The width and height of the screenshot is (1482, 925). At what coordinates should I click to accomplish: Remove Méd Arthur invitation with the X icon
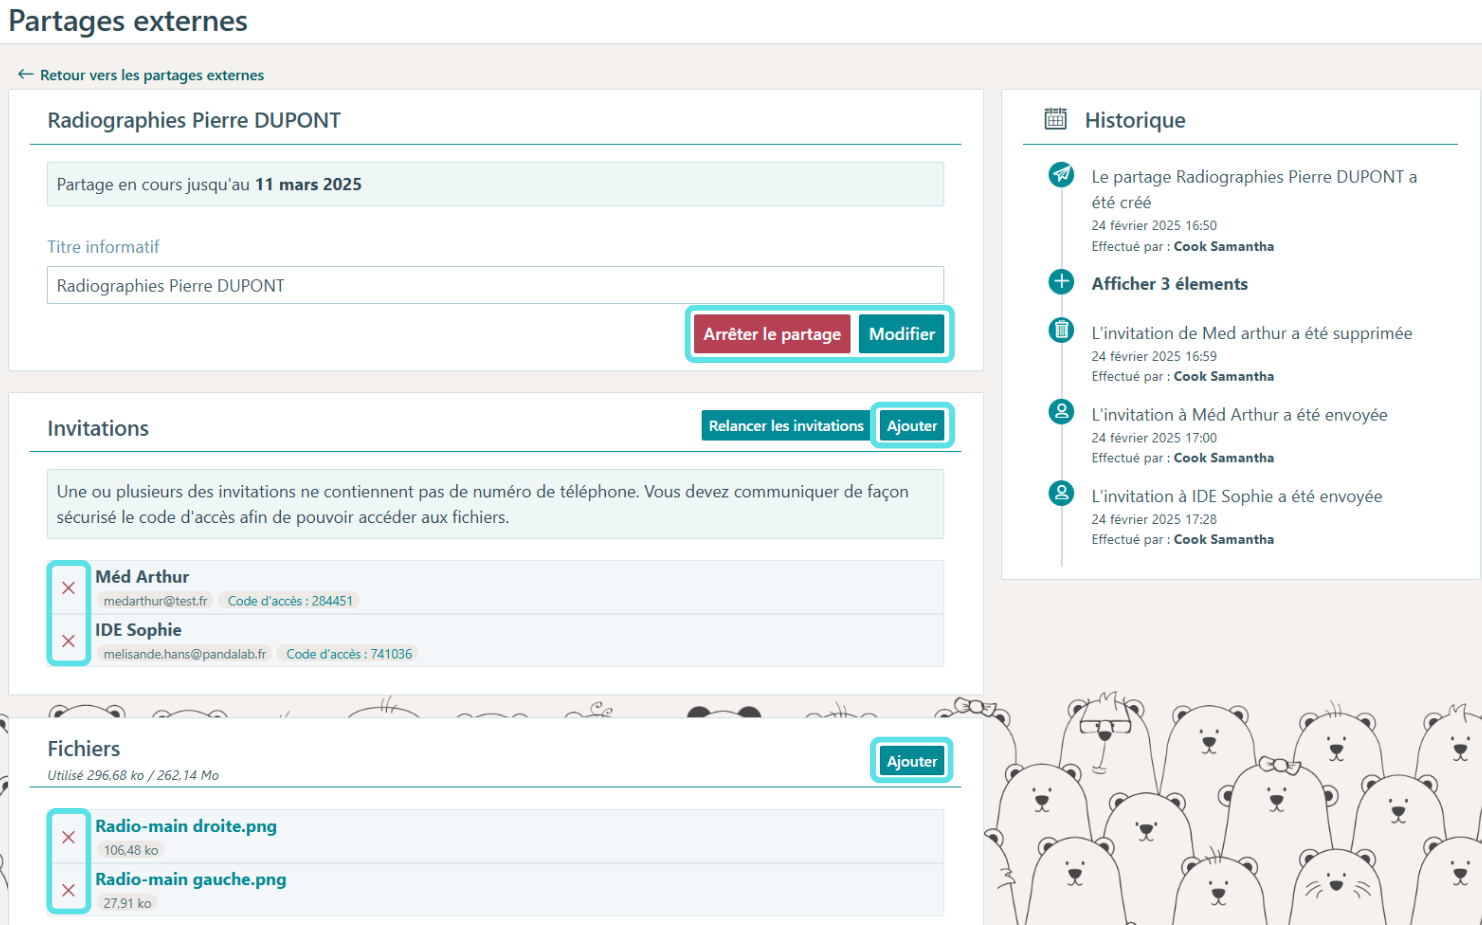click(68, 588)
